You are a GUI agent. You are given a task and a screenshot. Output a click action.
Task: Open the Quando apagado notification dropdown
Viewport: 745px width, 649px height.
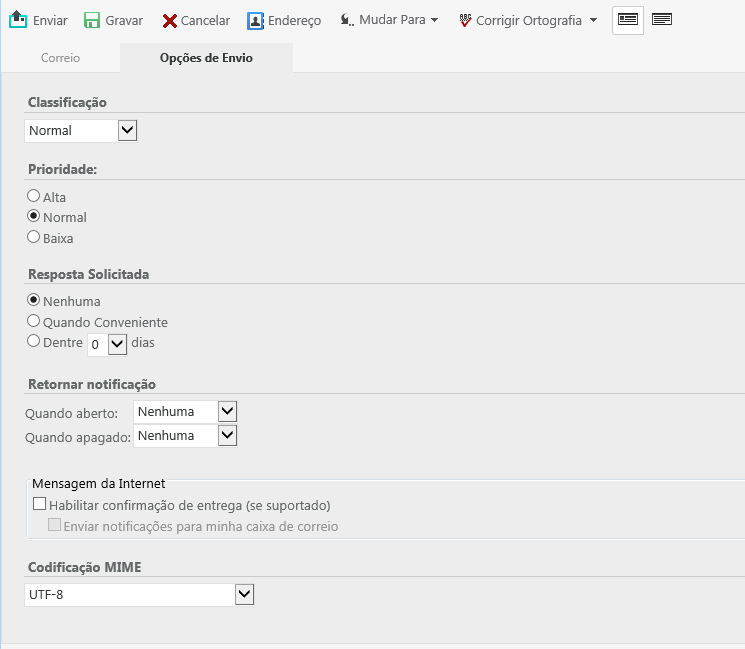pyautogui.click(x=185, y=436)
